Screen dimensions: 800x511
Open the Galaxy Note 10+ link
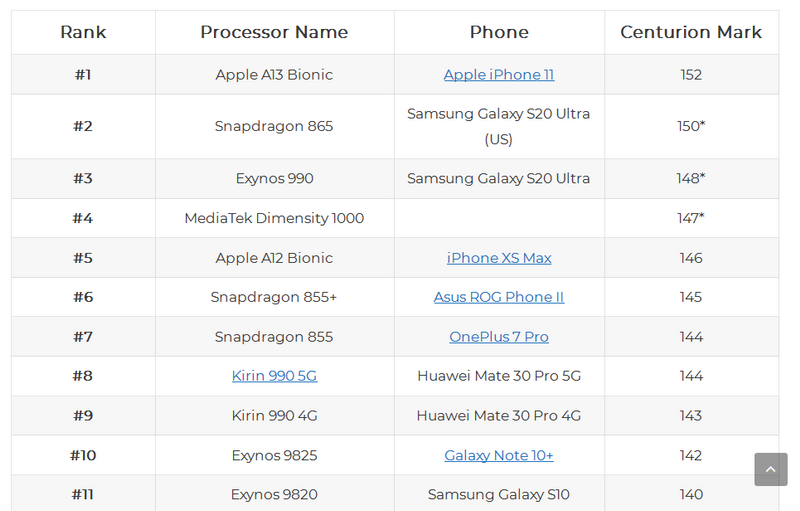[x=499, y=455]
